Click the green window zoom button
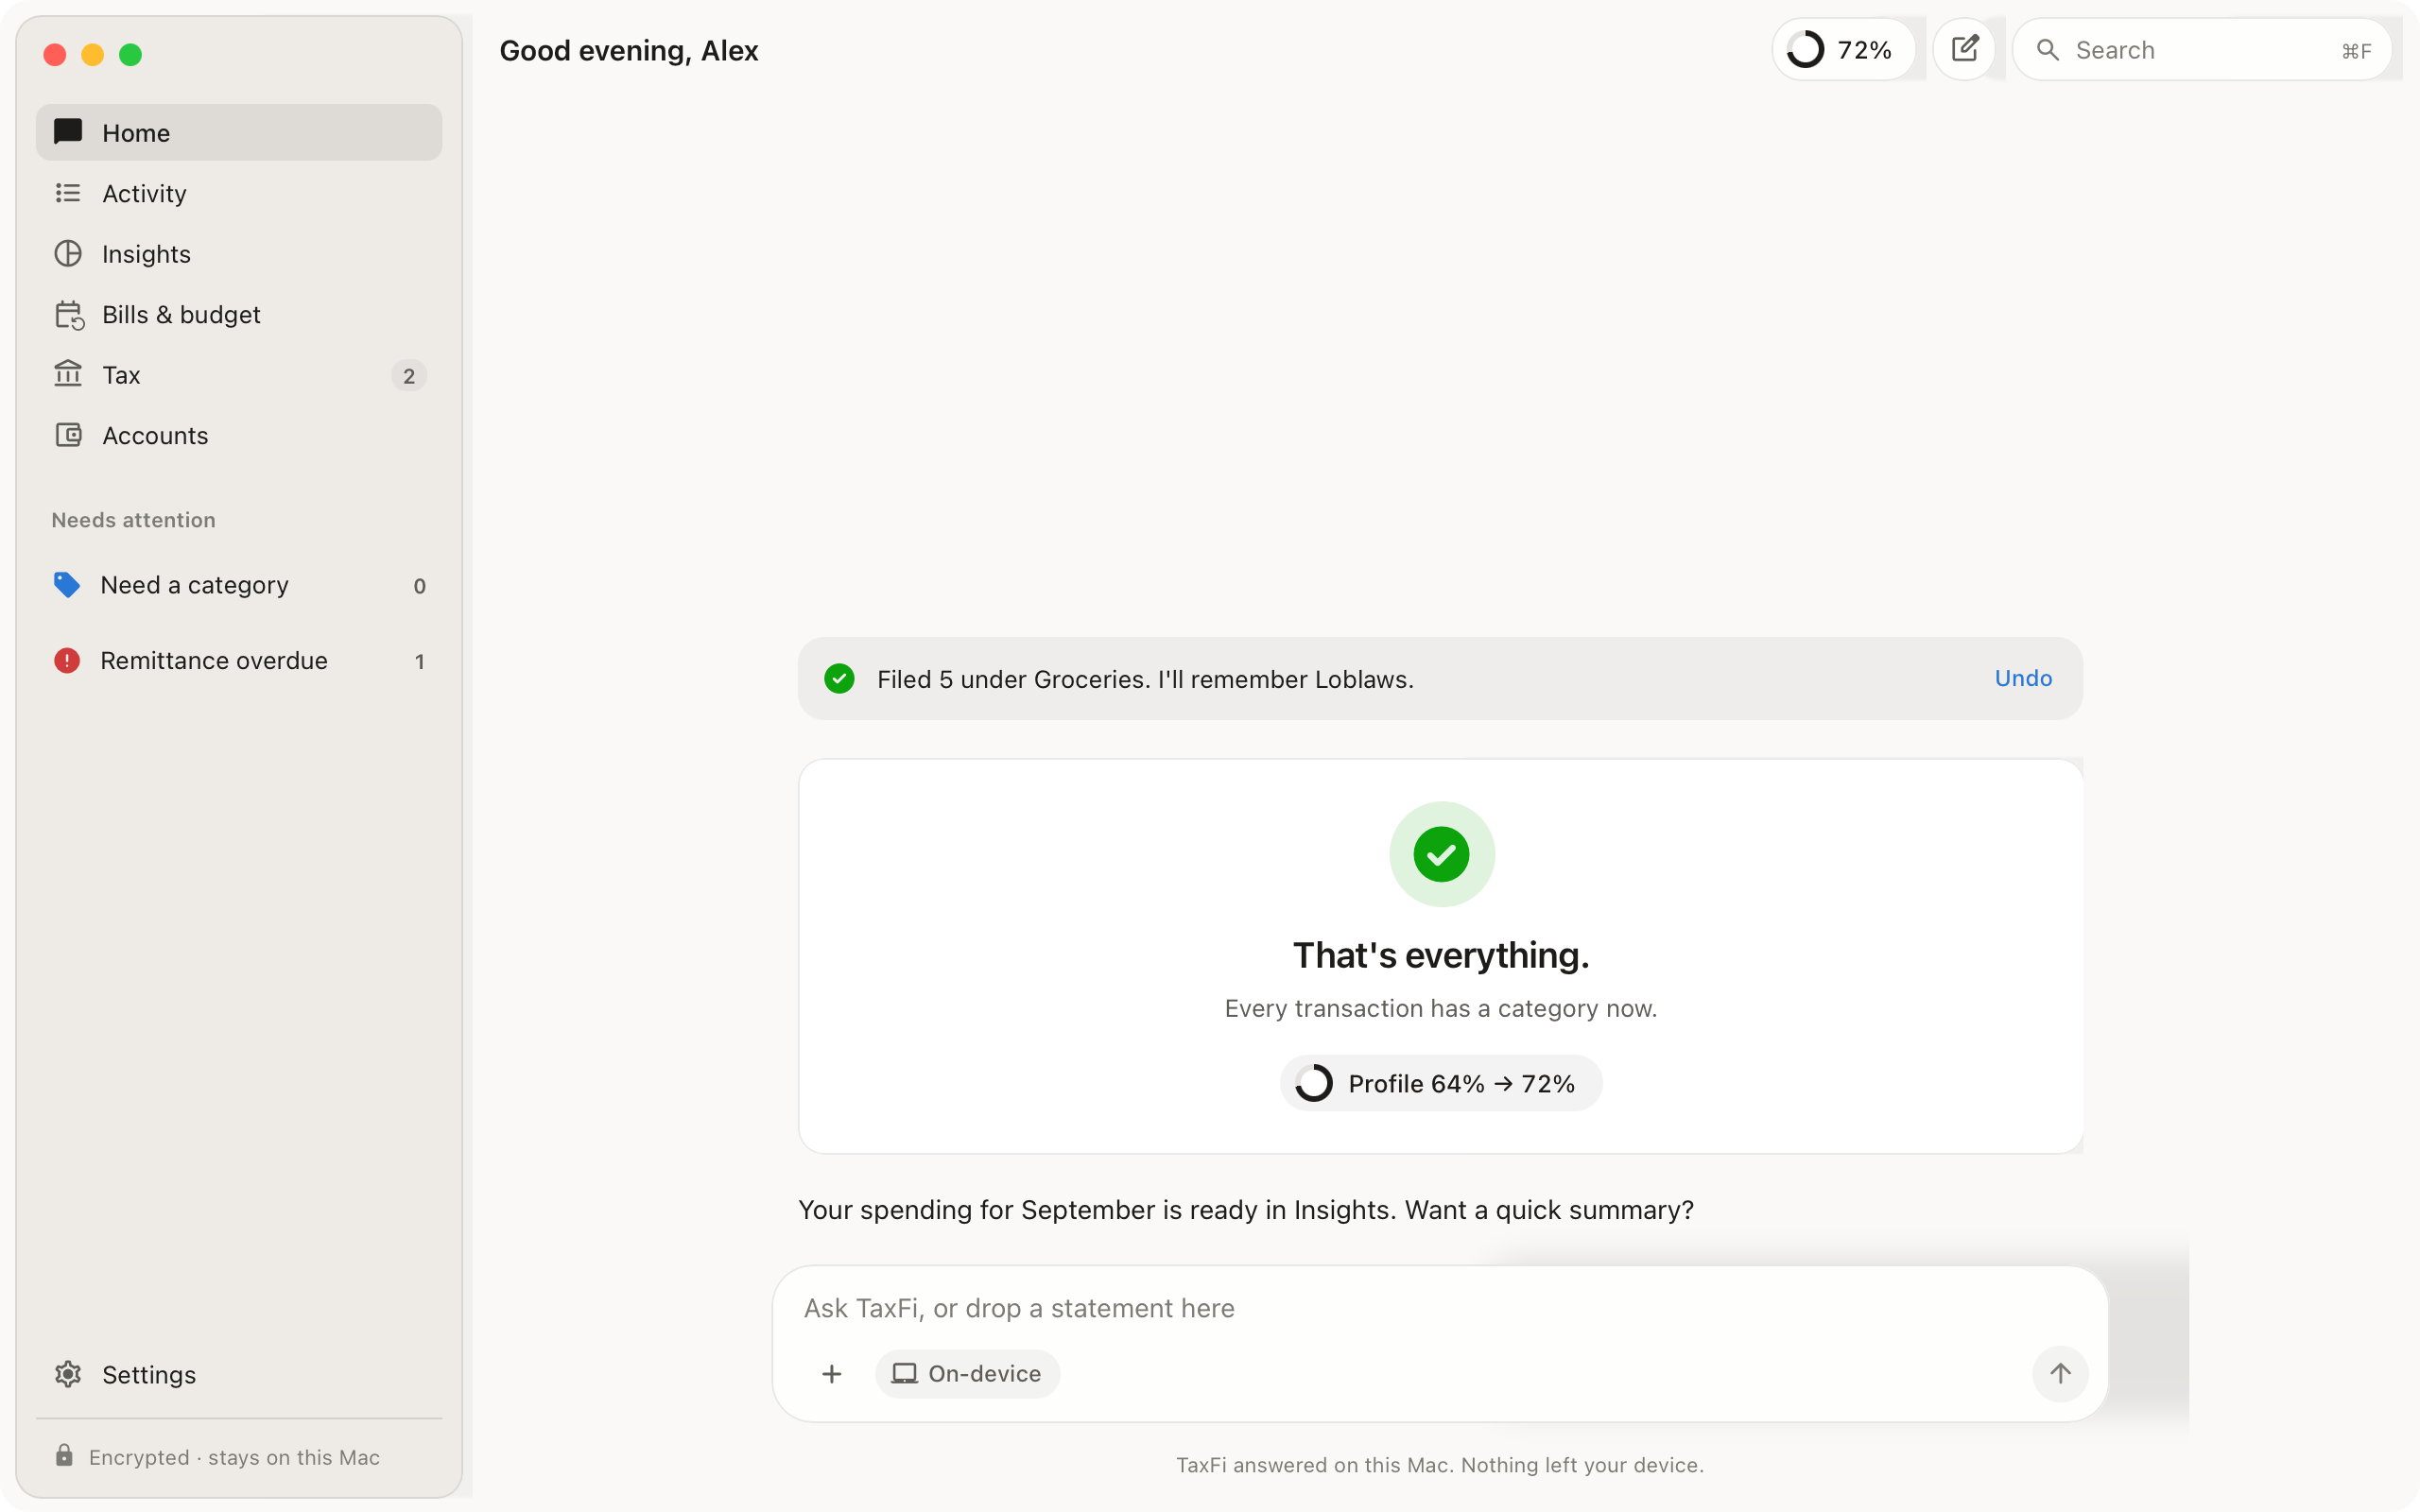The width and height of the screenshot is (2420, 1512). (130, 54)
